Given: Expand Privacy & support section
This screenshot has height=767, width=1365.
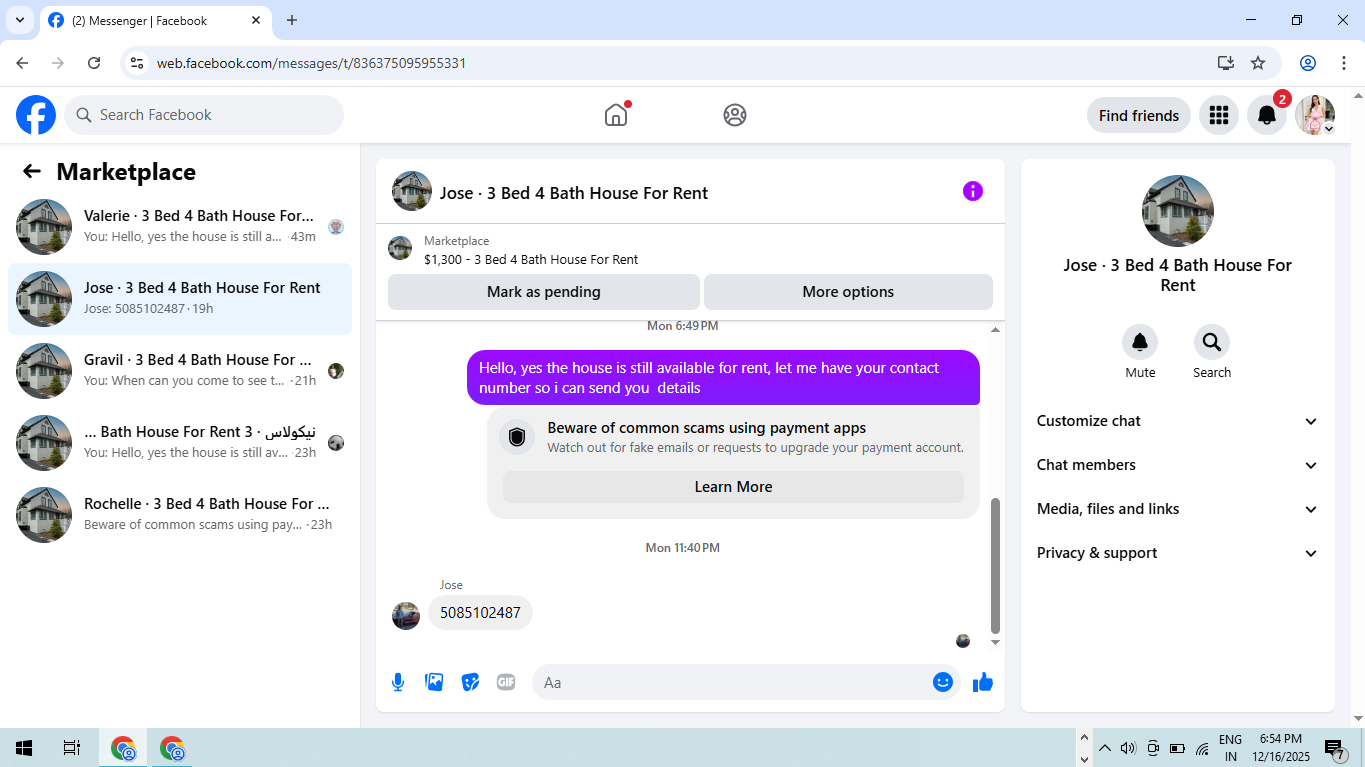Looking at the screenshot, I should 1178,553.
